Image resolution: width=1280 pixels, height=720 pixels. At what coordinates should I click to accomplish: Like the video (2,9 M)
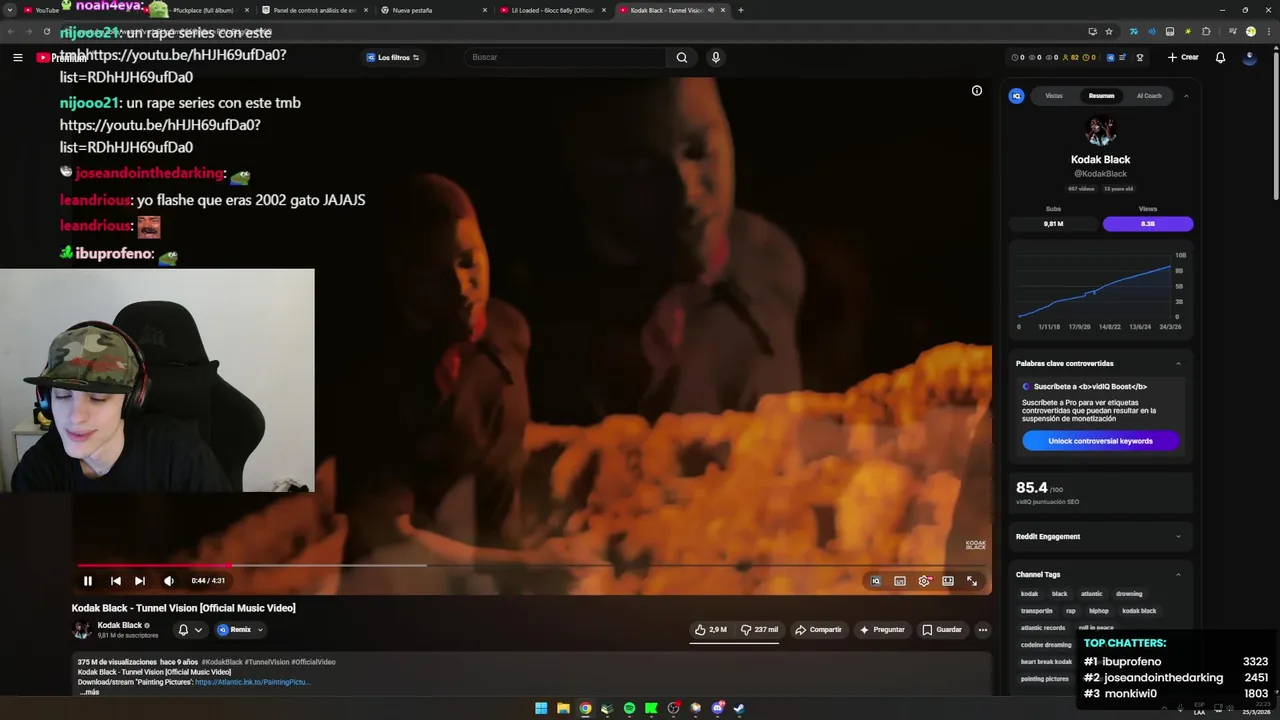pyautogui.click(x=712, y=630)
